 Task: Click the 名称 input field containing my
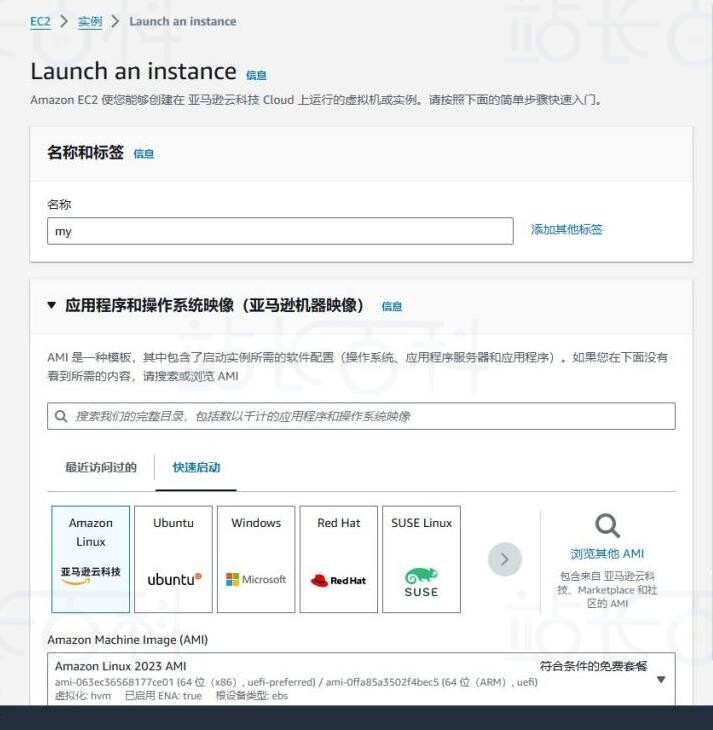pos(280,231)
